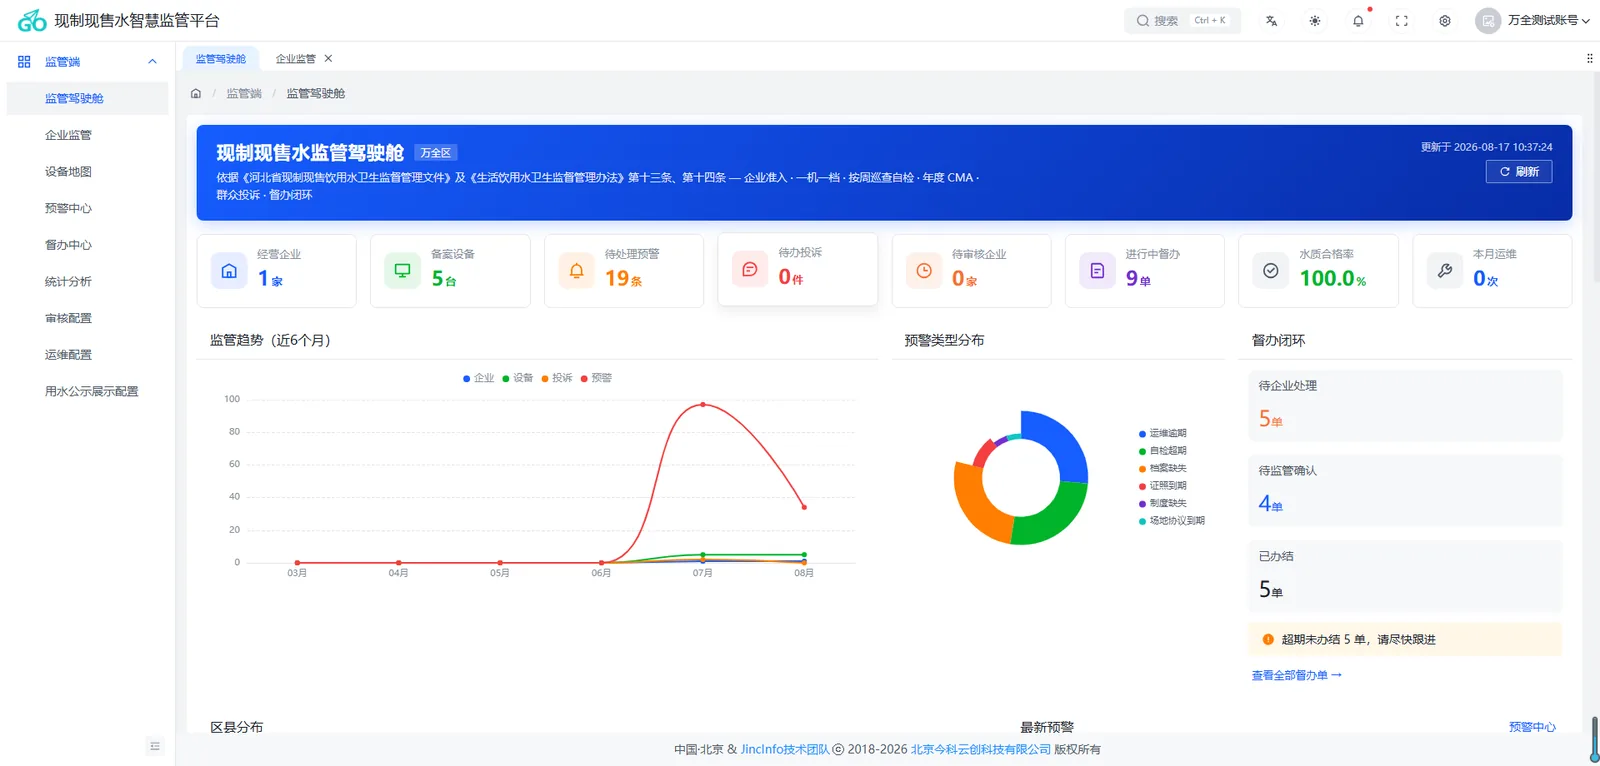1600x766 pixels.
Task: Open the JincInfo技术团队 footer link
Action: [785, 749]
